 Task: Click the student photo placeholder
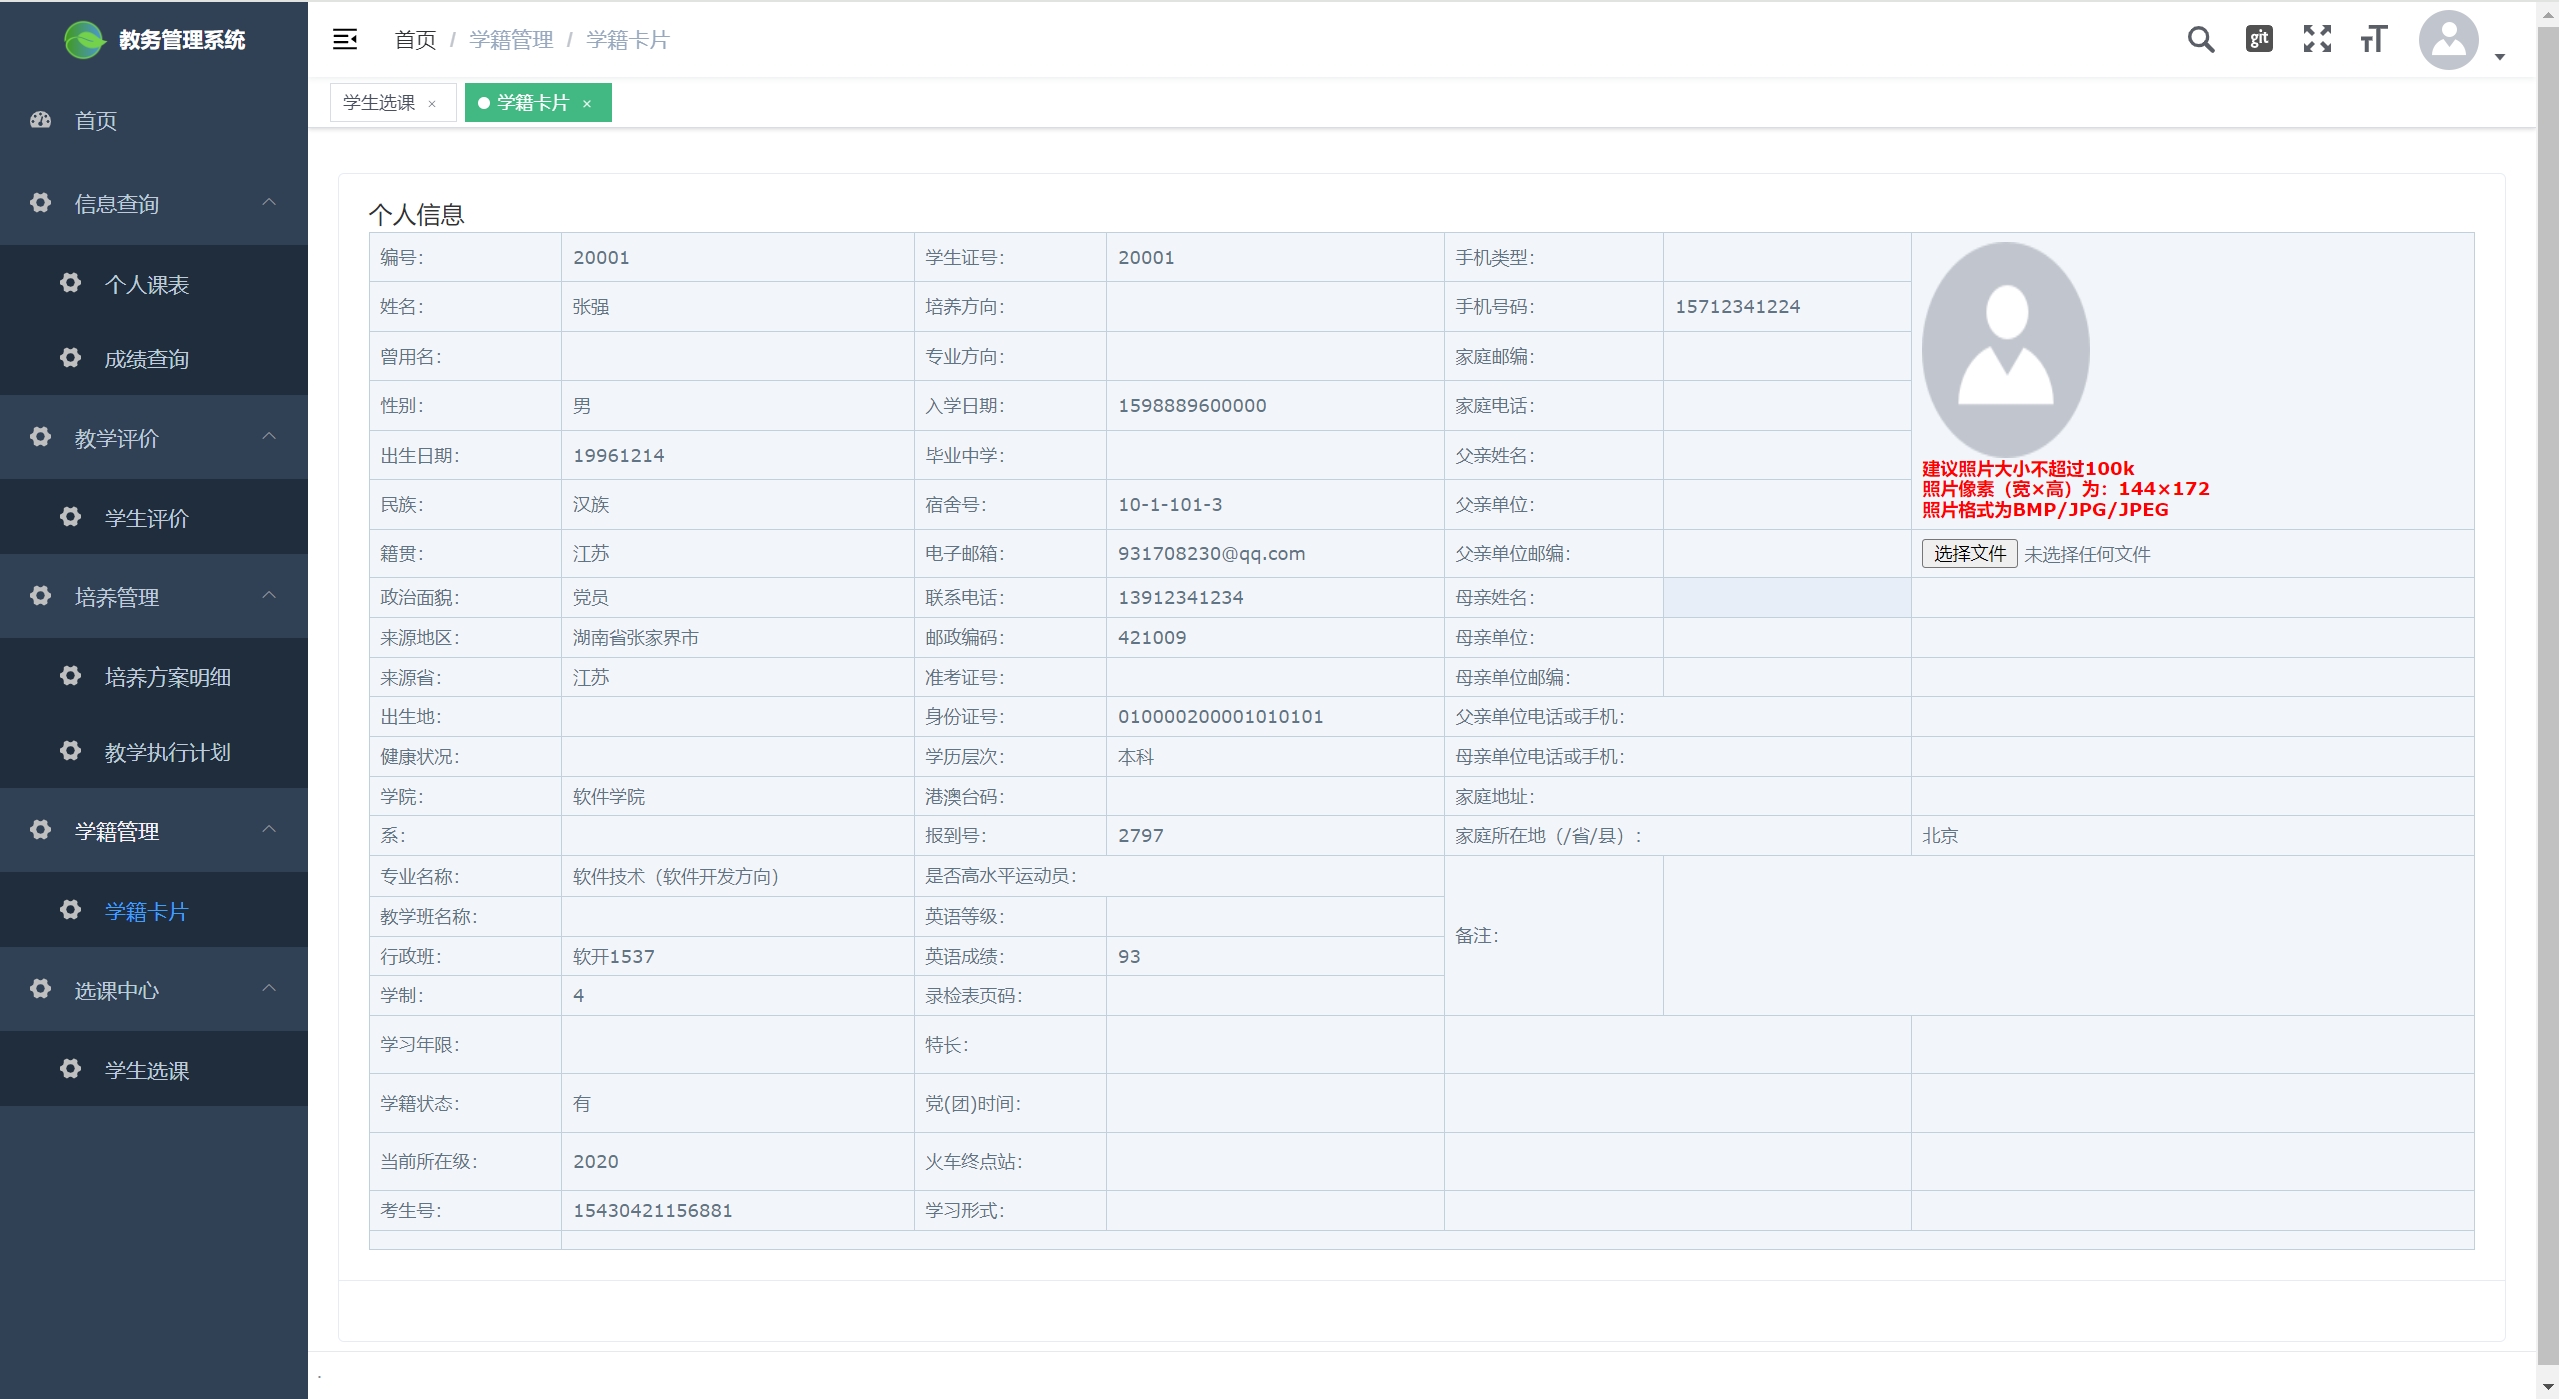tap(2005, 349)
